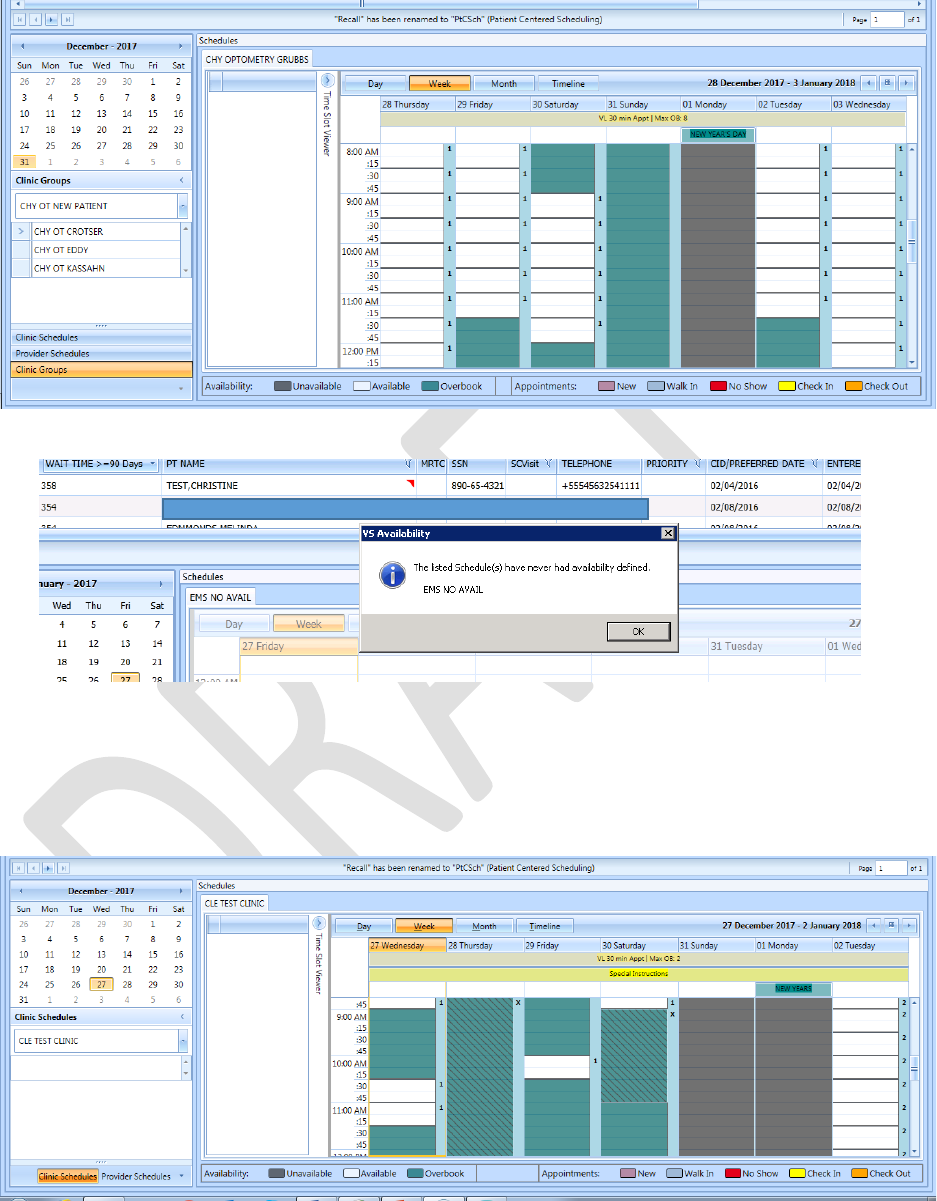Open overflow arrow beside Provider Schedules in CLE window
This screenshot has width=937, height=1201.
[181, 1176]
